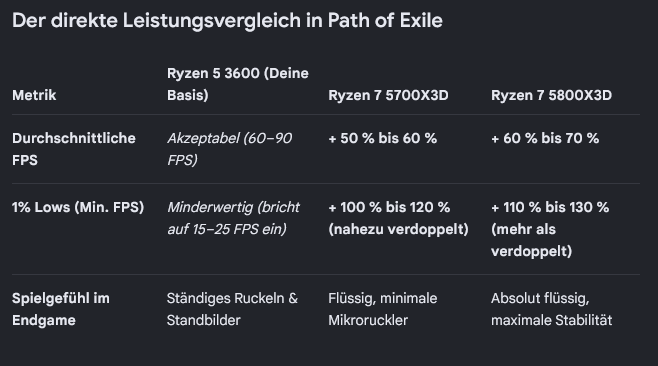
Task: Click the 'Durchschnittliche FPS' row label
Action: click(73, 149)
